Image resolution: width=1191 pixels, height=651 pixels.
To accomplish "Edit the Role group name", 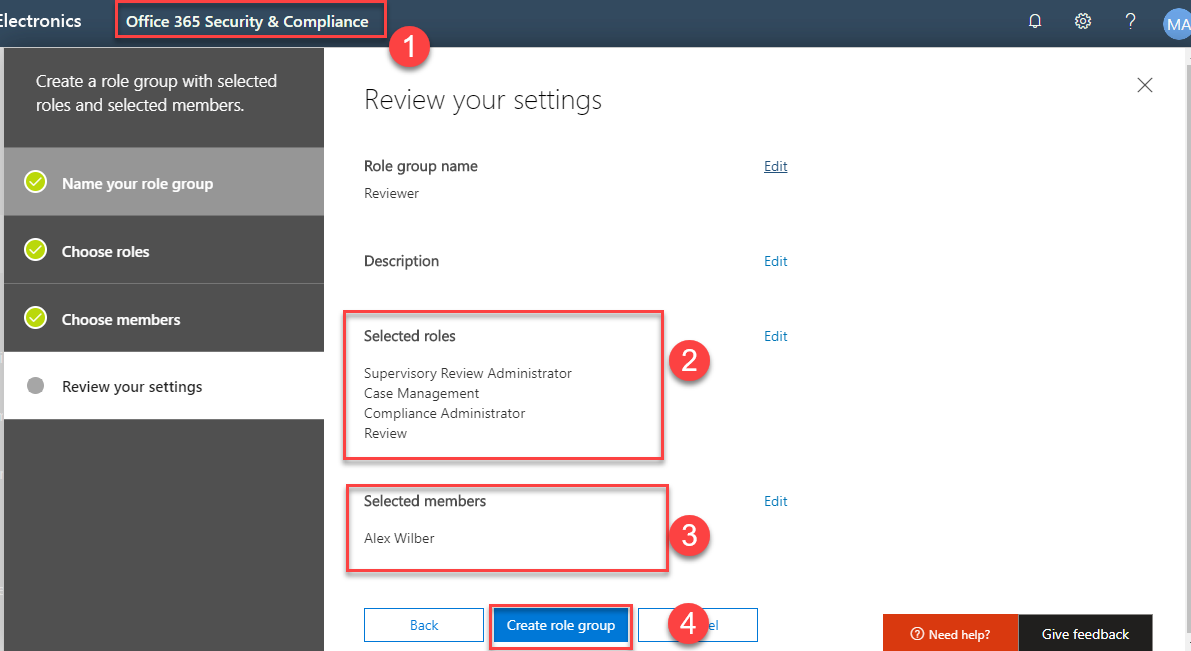I will [x=775, y=167].
